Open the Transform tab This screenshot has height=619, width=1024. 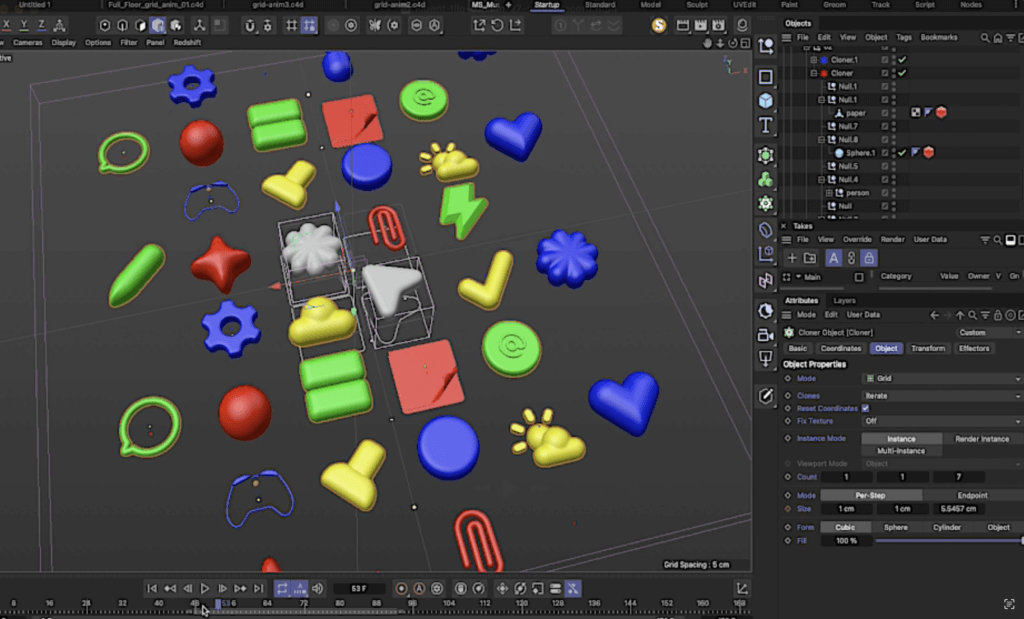pos(928,348)
